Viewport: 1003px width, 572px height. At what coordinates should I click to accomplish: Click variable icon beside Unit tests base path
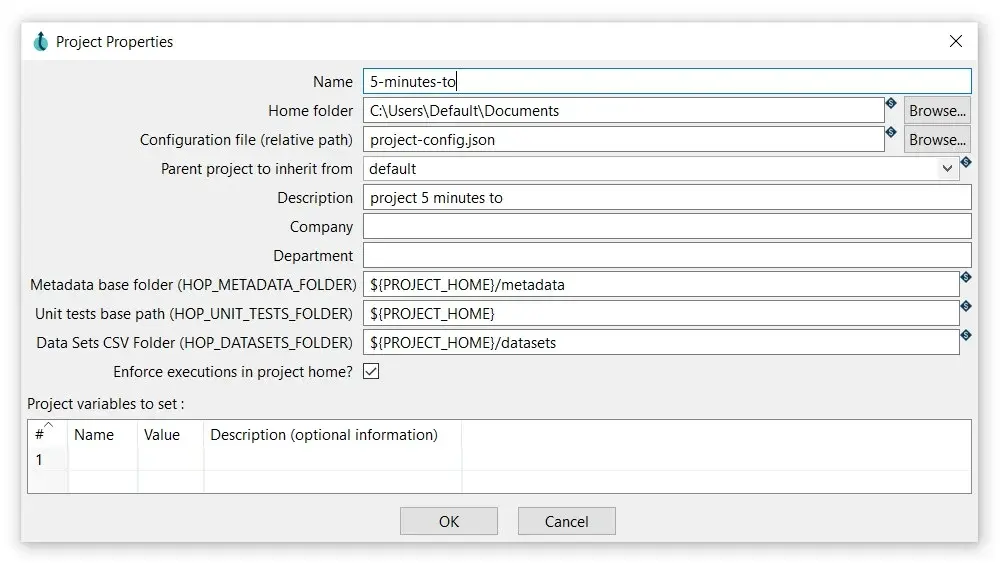pyautogui.click(x=966, y=306)
